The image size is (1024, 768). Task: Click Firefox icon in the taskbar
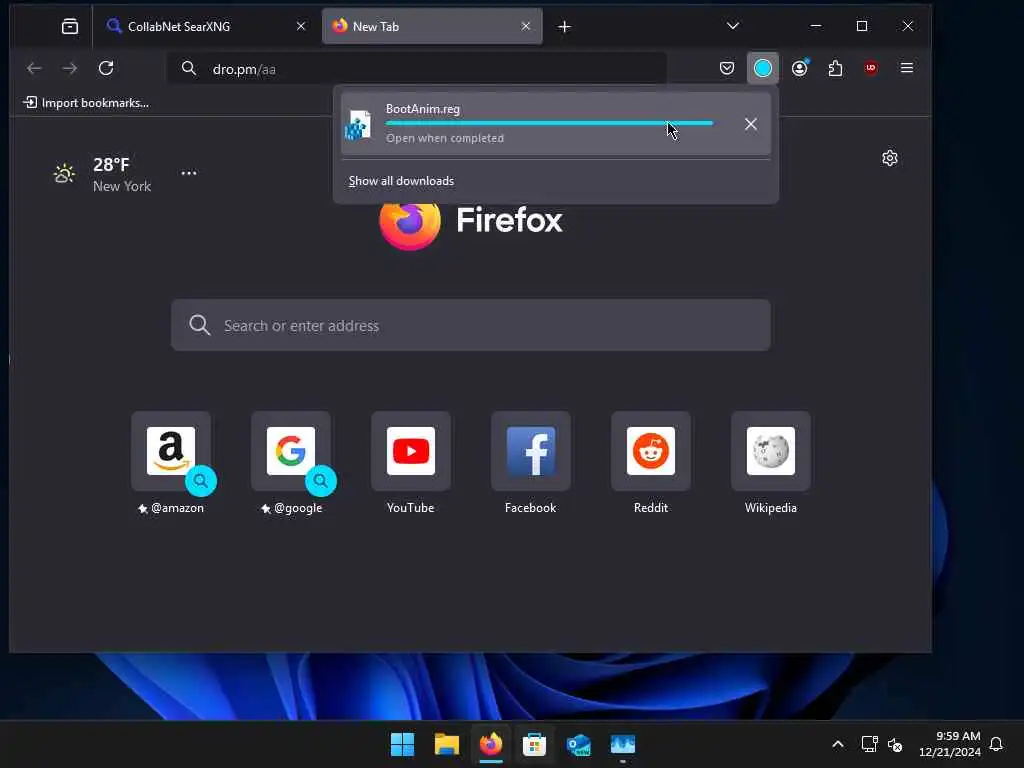pyautogui.click(x=490, y=744)
